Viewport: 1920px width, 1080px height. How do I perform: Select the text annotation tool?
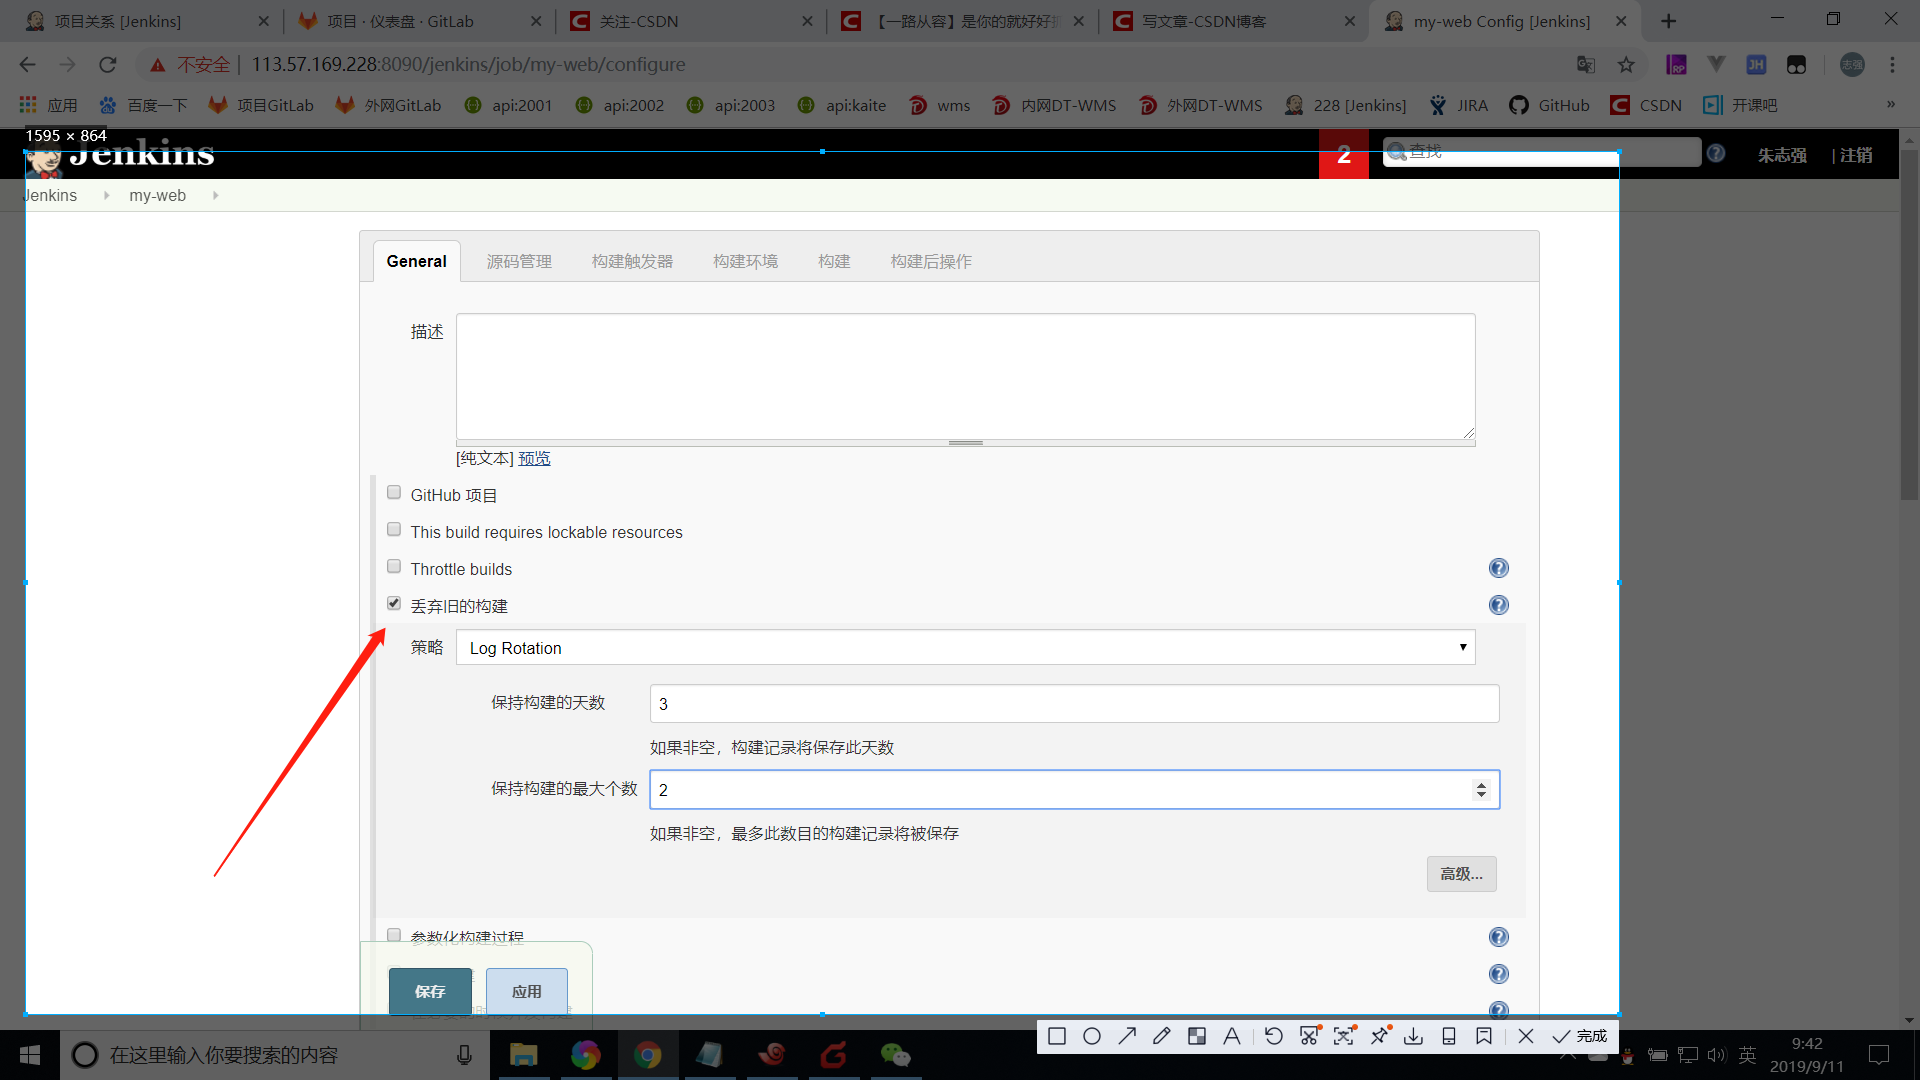[x=1232, y=1036]
